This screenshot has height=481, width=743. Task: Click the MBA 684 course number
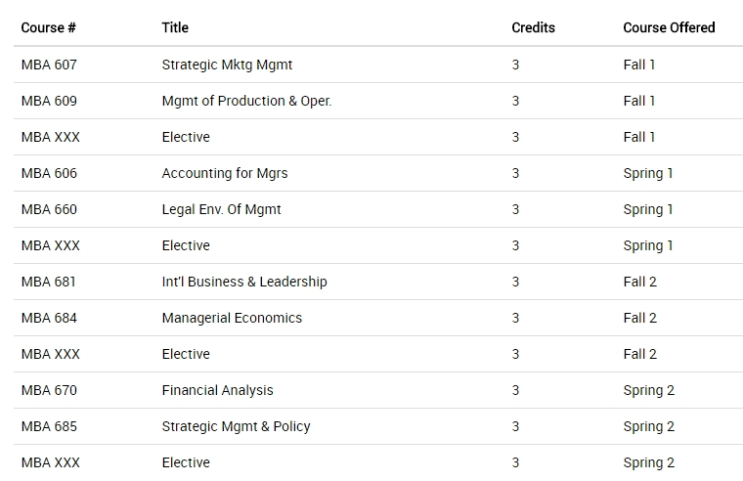[49, 318]
